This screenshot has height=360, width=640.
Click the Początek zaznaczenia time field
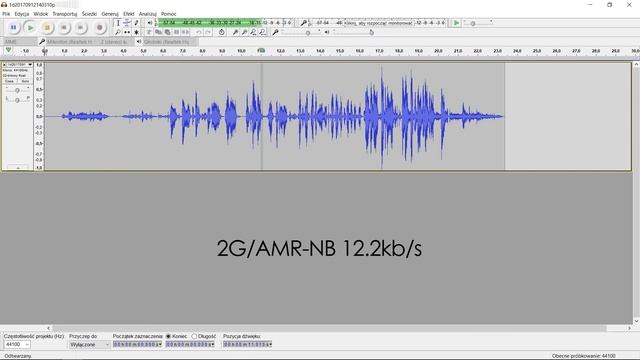point(137,344)
